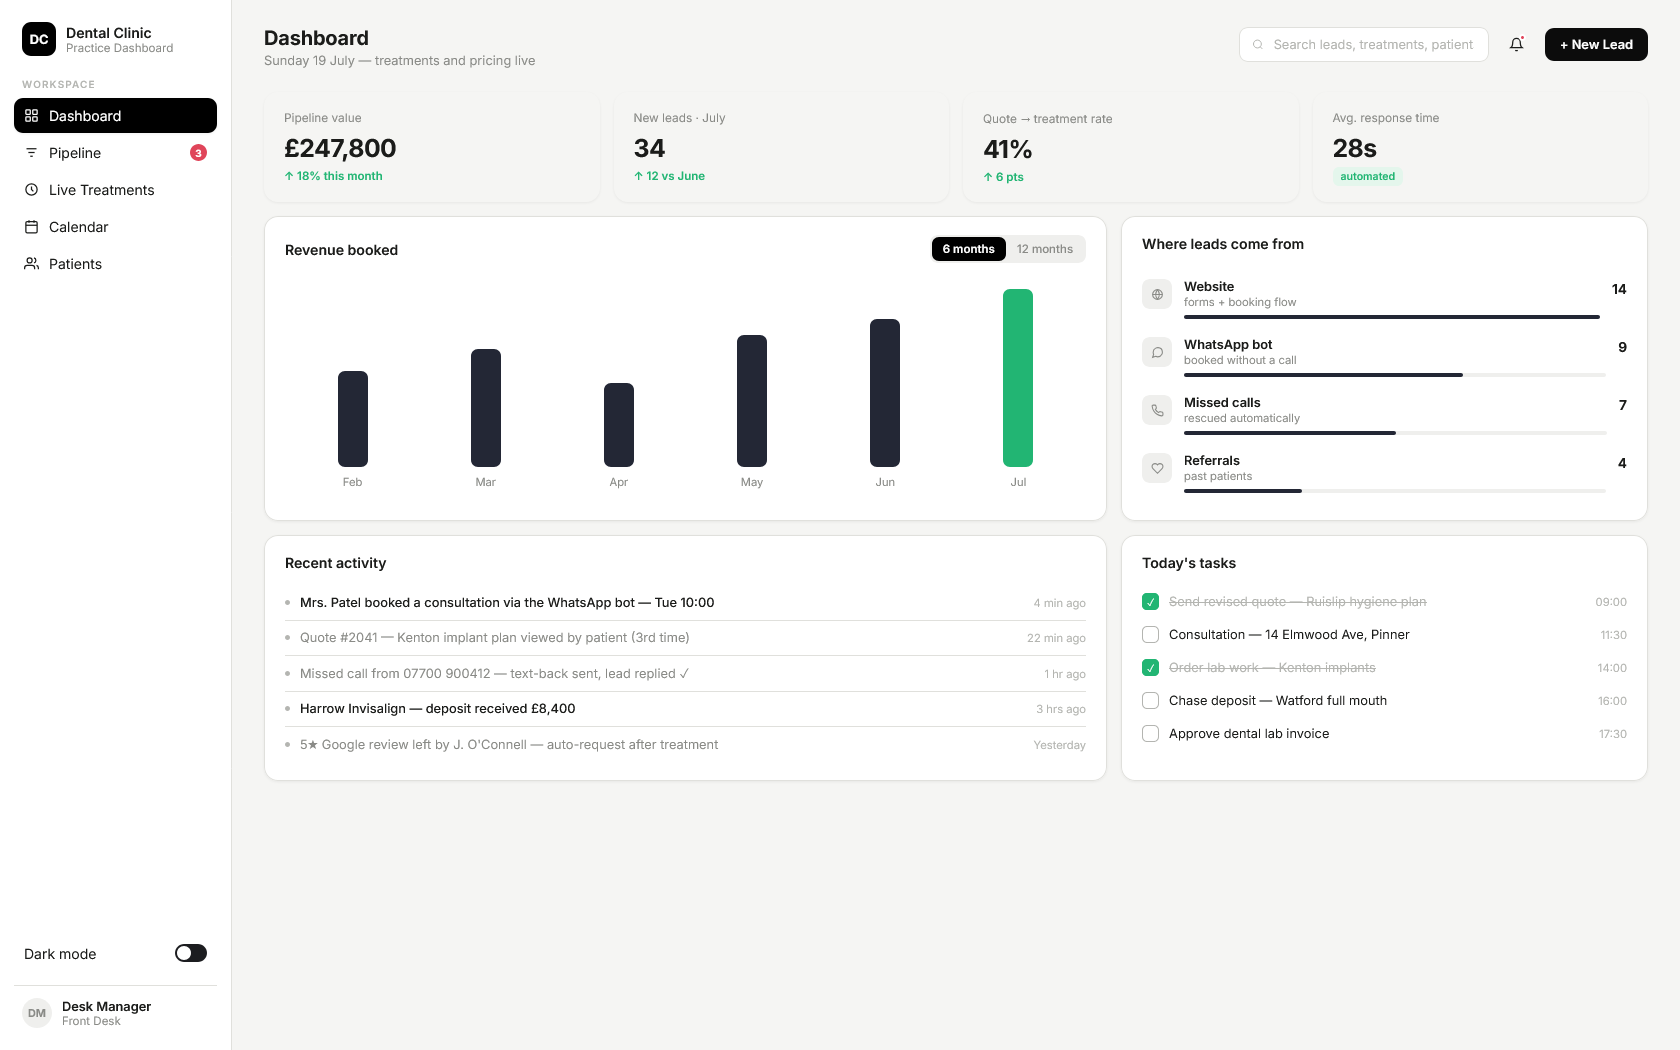Click the Website leads count 14
This screenshot has height=1050, width=1680.
[1619, 289]
